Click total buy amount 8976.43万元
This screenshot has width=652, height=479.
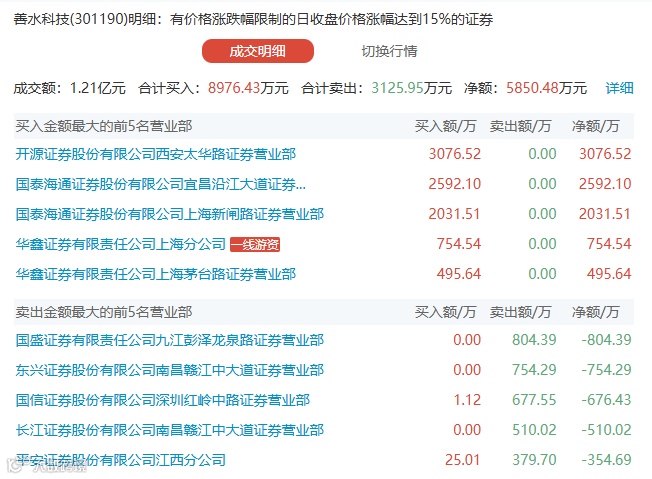pos(248,88)
